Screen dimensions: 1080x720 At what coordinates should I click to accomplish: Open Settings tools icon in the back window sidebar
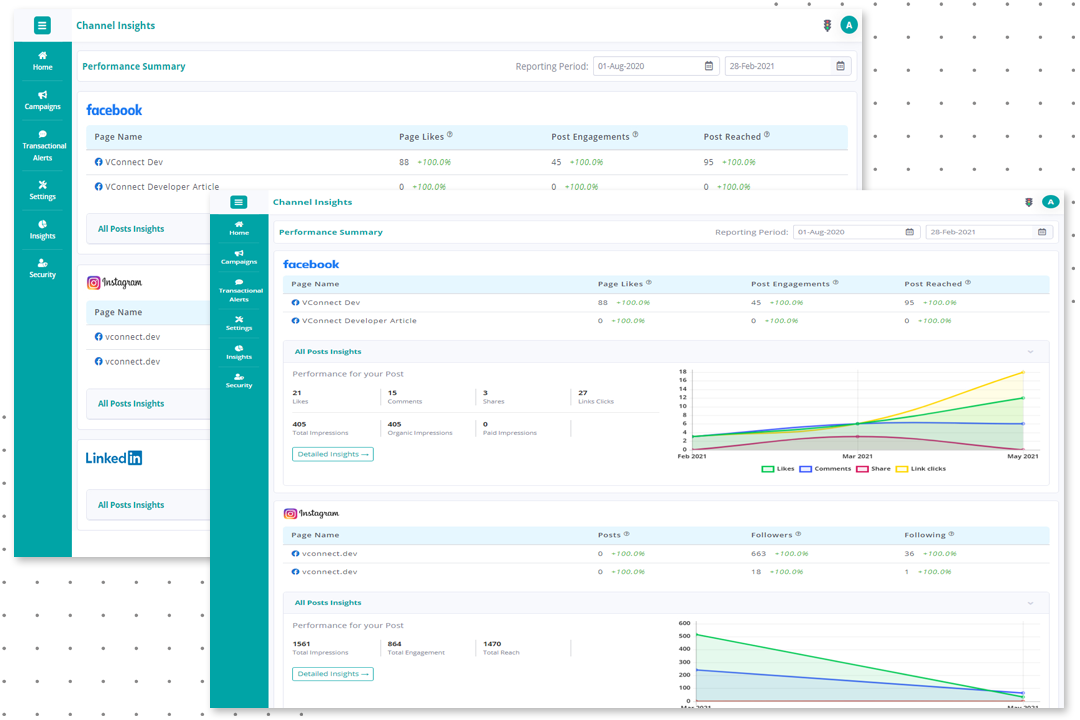point(42,185)
